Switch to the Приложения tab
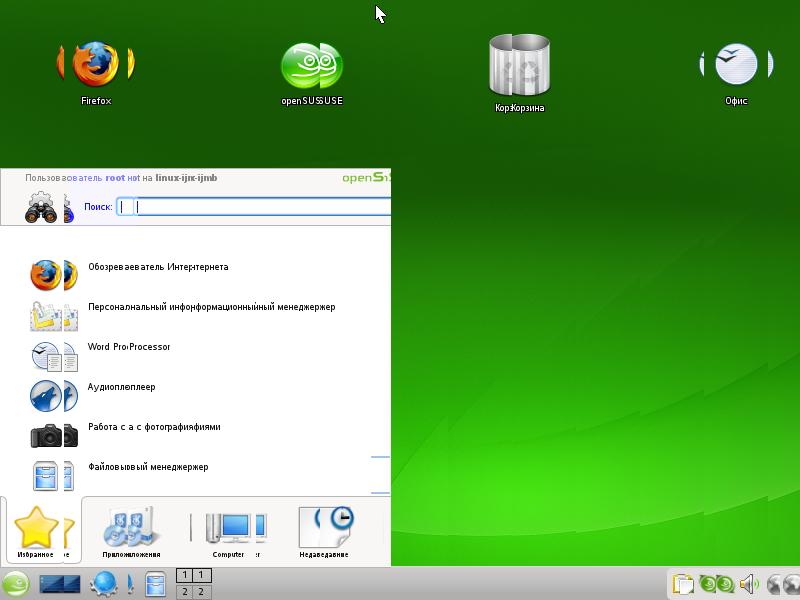 point(131,531)
